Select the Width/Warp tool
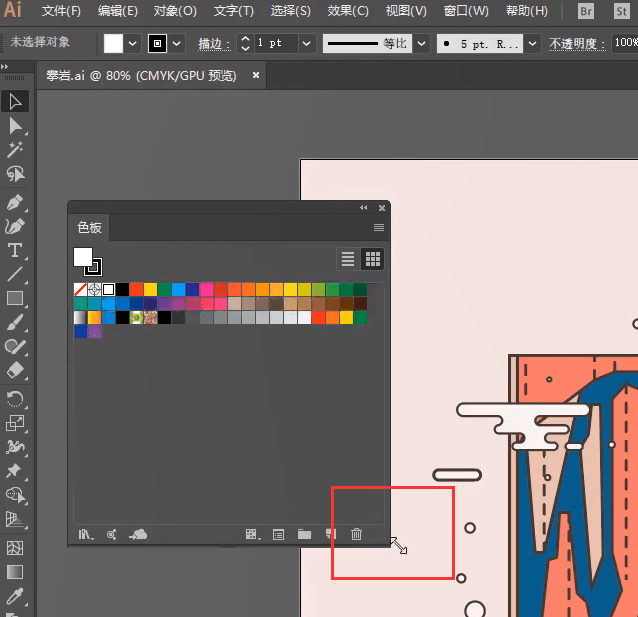Screen dimensions: 638x617 point(15,447)
